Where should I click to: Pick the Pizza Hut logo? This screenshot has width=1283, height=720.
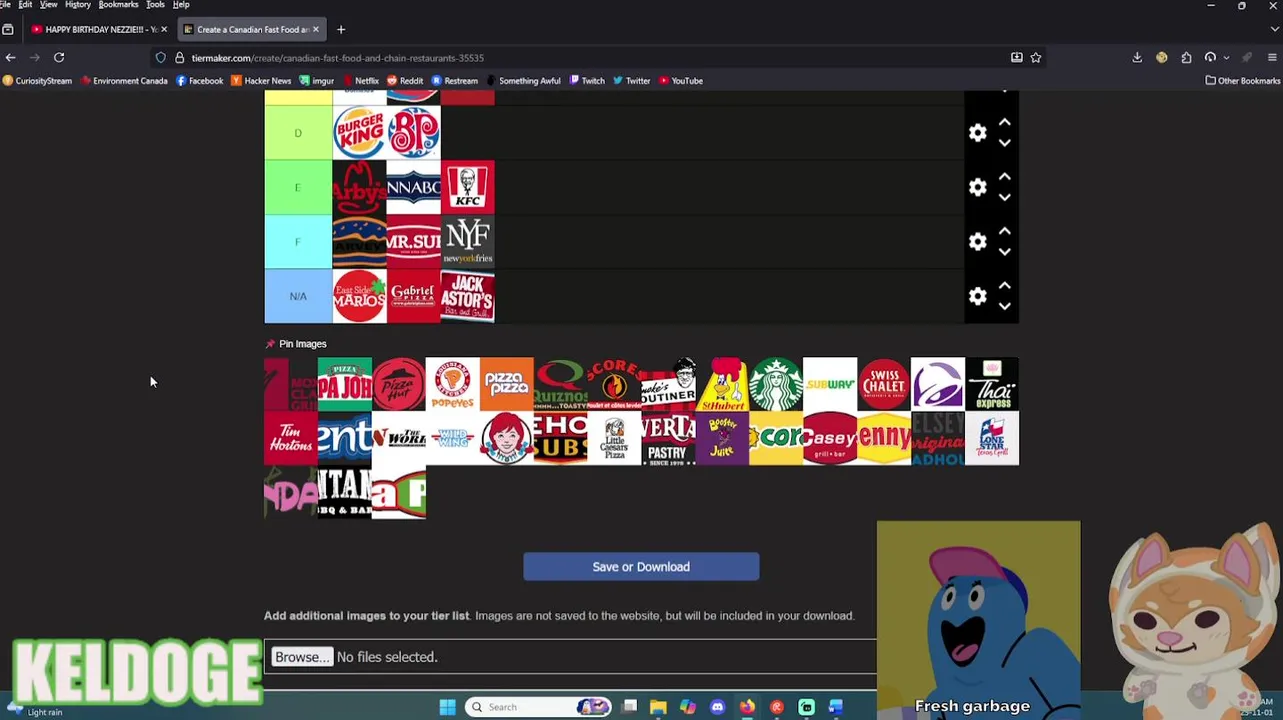point(399,384)
